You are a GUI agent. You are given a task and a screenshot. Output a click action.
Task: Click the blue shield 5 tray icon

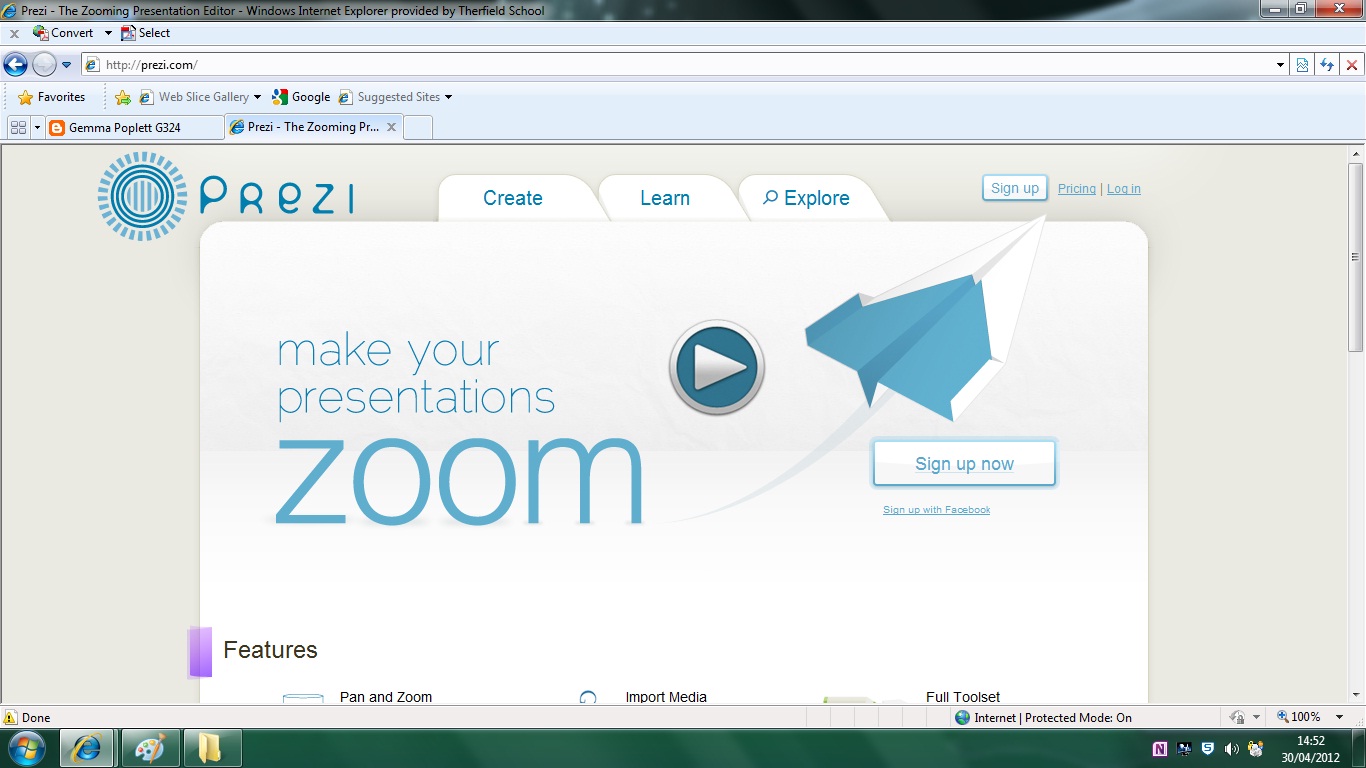[1208, 748]
